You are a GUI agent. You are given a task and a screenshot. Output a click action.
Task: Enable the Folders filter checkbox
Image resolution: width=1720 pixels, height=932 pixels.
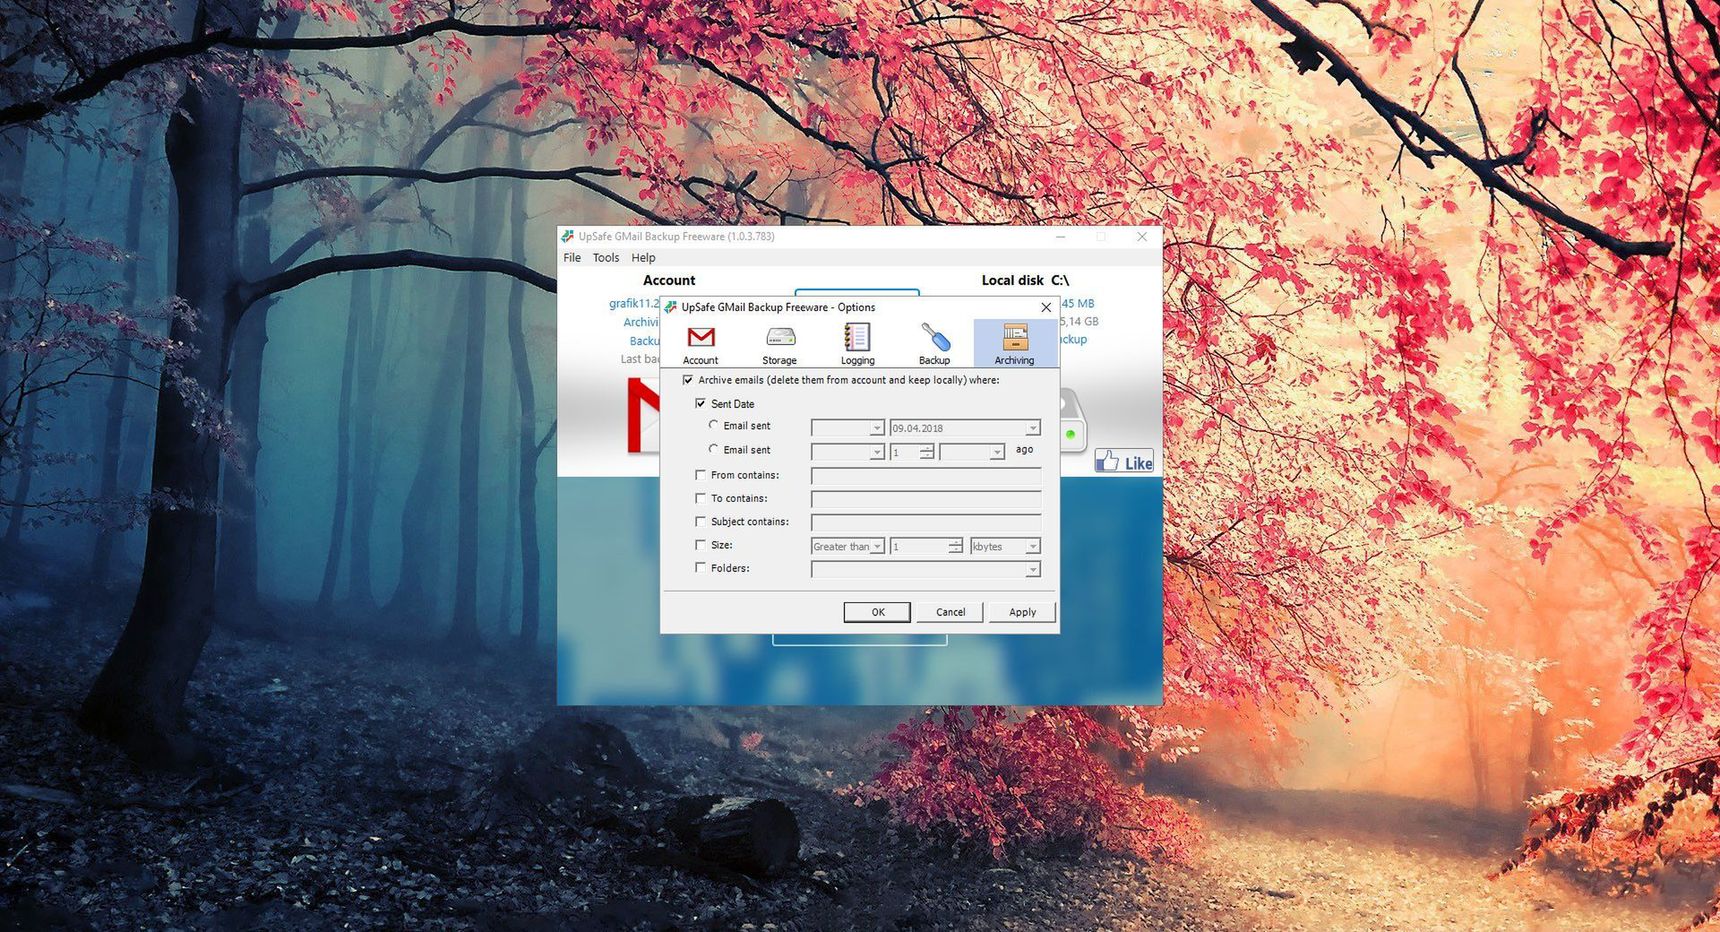point(700,568)
